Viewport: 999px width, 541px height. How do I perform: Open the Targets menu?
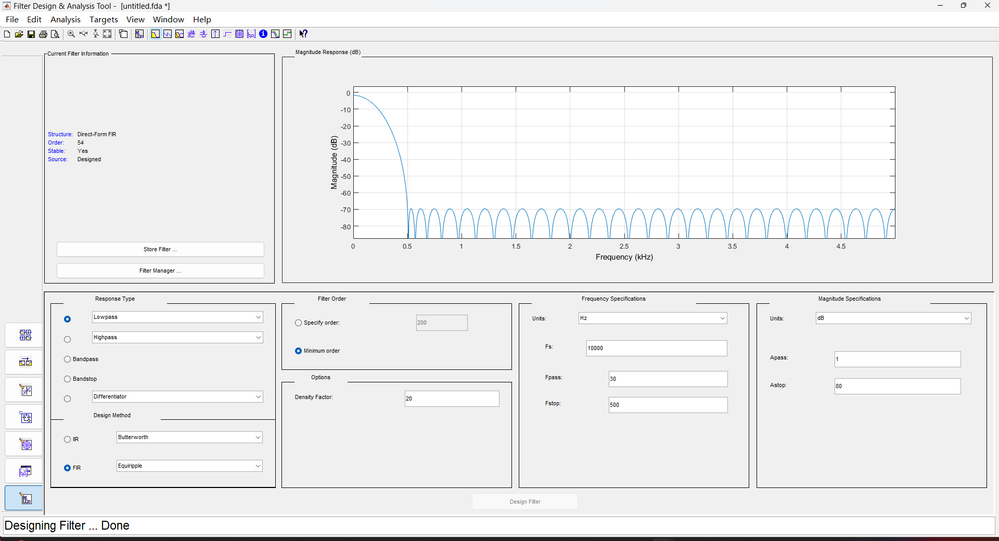[103, 19]
